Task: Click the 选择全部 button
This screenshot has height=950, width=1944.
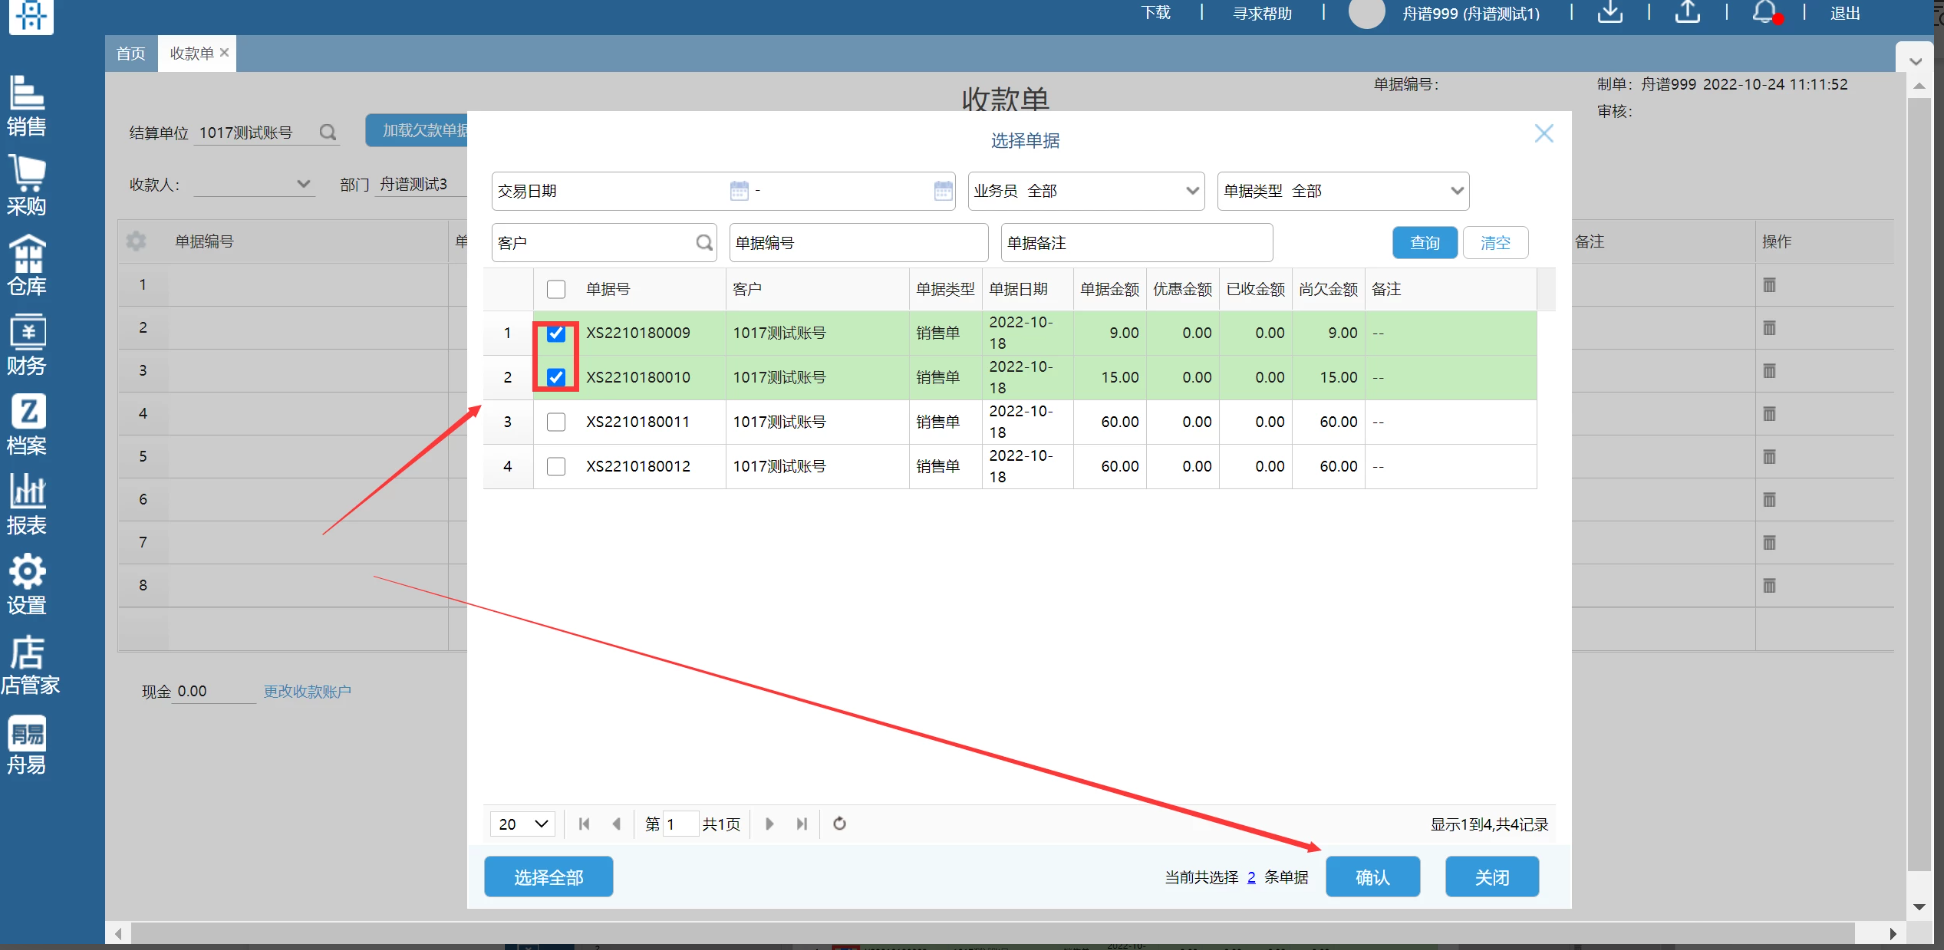Action: click(x=548, y=877)
